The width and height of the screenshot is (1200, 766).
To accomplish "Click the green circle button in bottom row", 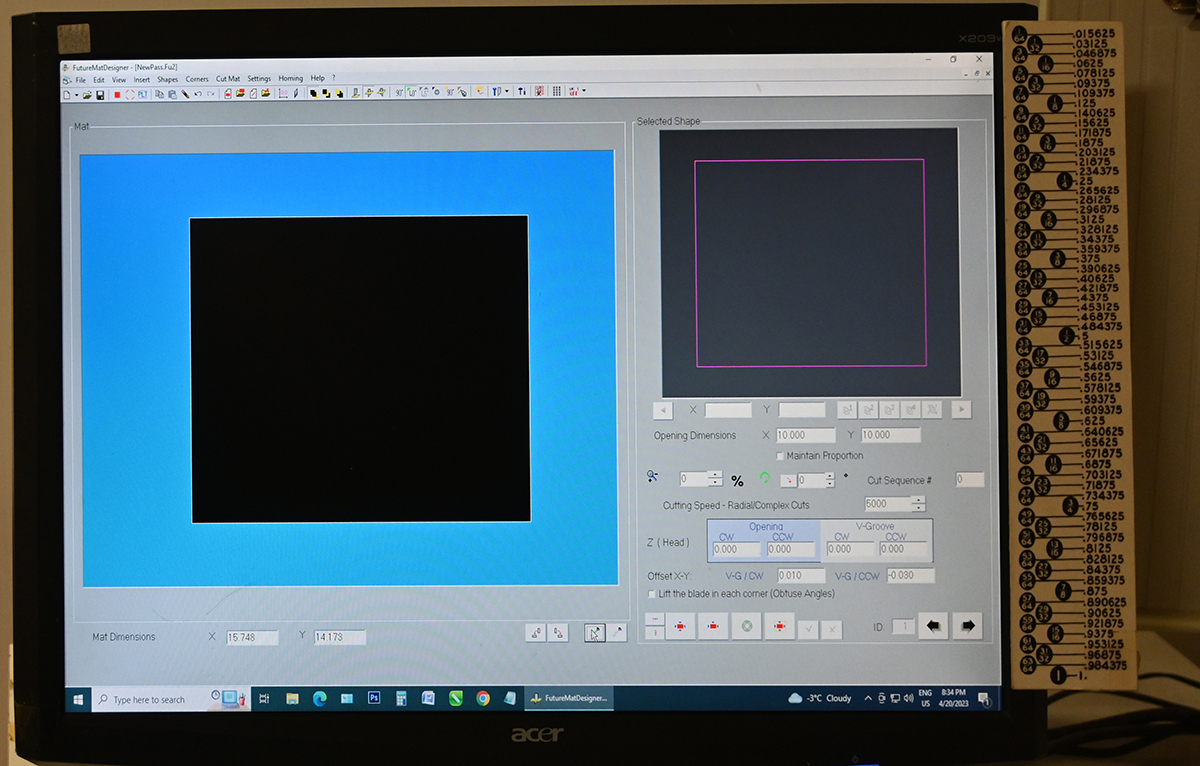I will point(746,626).
